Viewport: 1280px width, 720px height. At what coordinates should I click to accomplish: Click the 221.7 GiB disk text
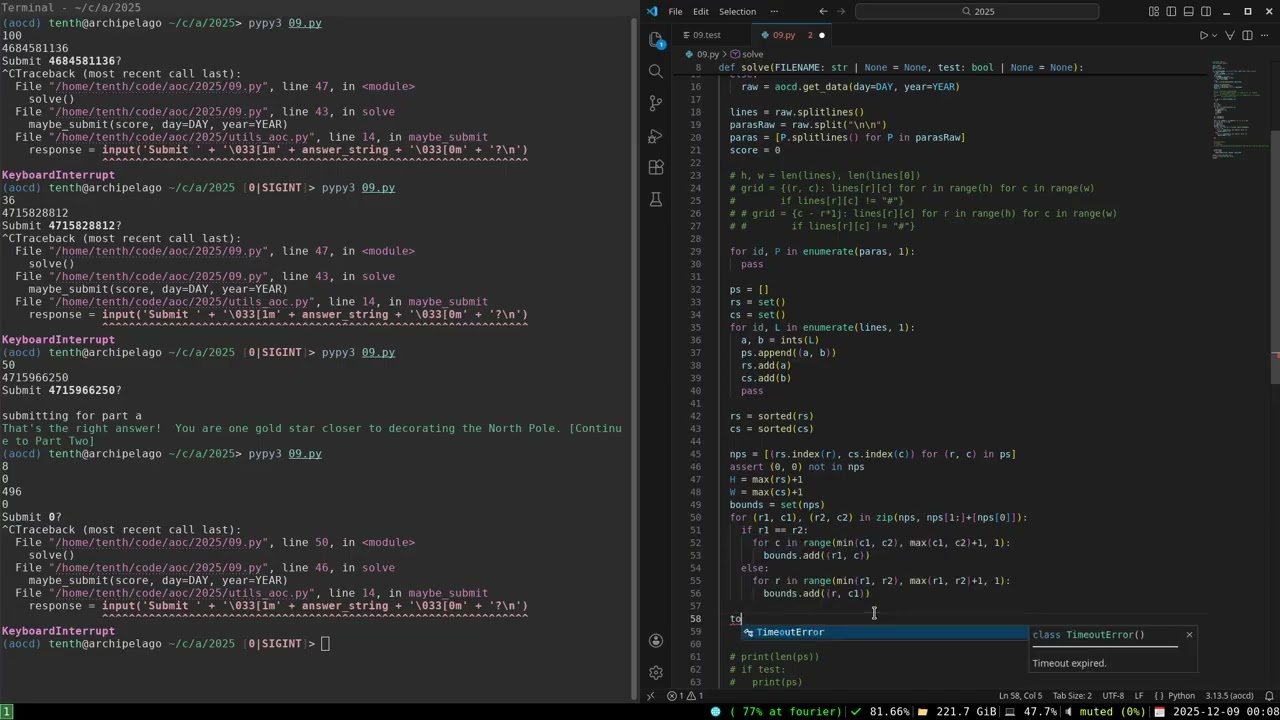click(x=967, y=712)
